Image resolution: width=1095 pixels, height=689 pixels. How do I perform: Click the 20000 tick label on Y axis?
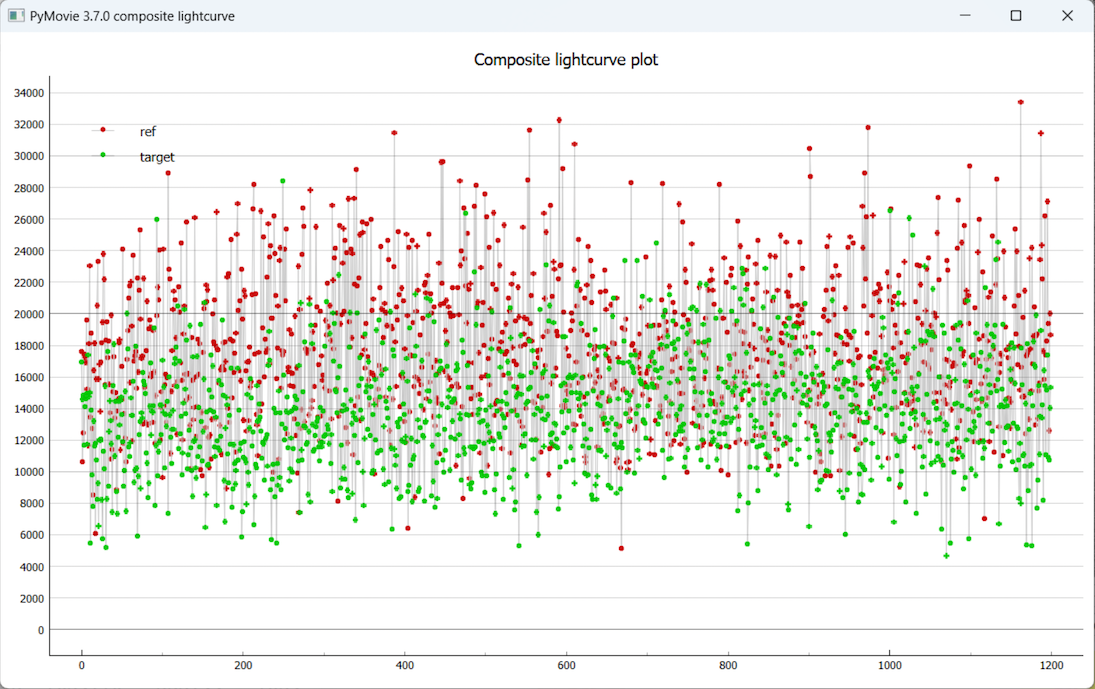(x=28, y=314)
